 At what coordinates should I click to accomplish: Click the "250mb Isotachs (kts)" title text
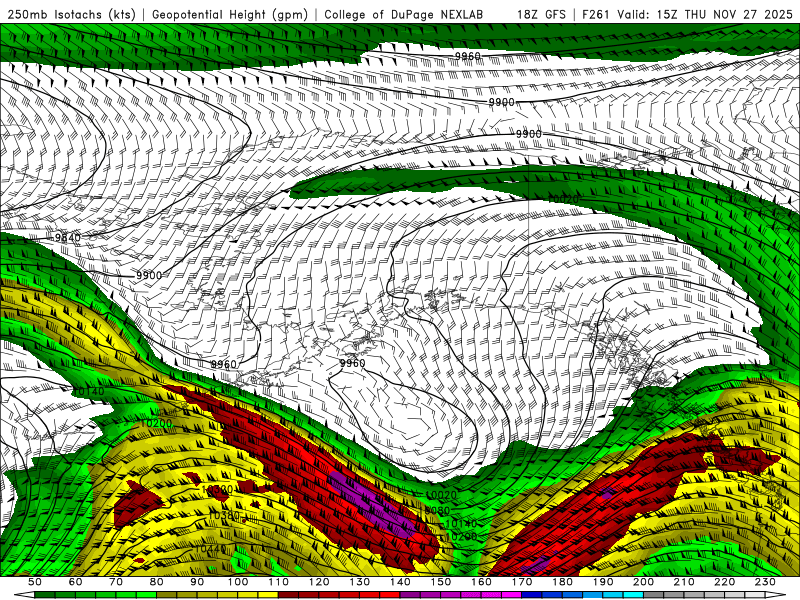pyautogui.click(x=71, y=14)
